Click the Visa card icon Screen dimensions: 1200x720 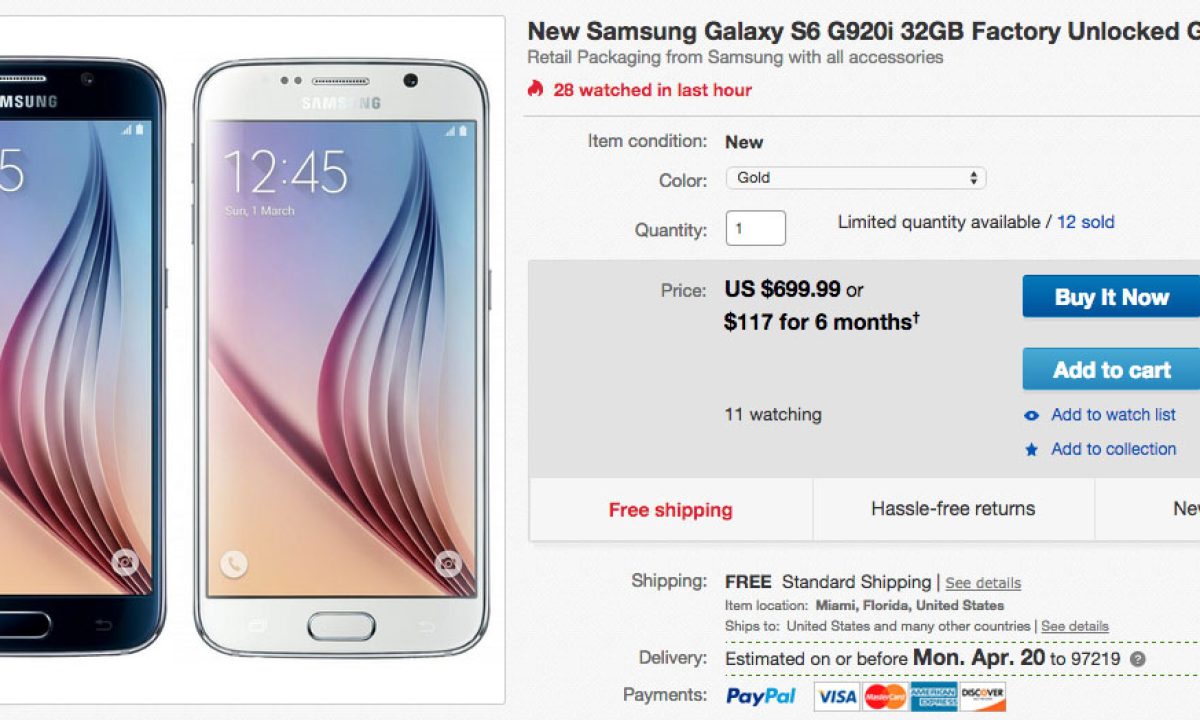836,696
